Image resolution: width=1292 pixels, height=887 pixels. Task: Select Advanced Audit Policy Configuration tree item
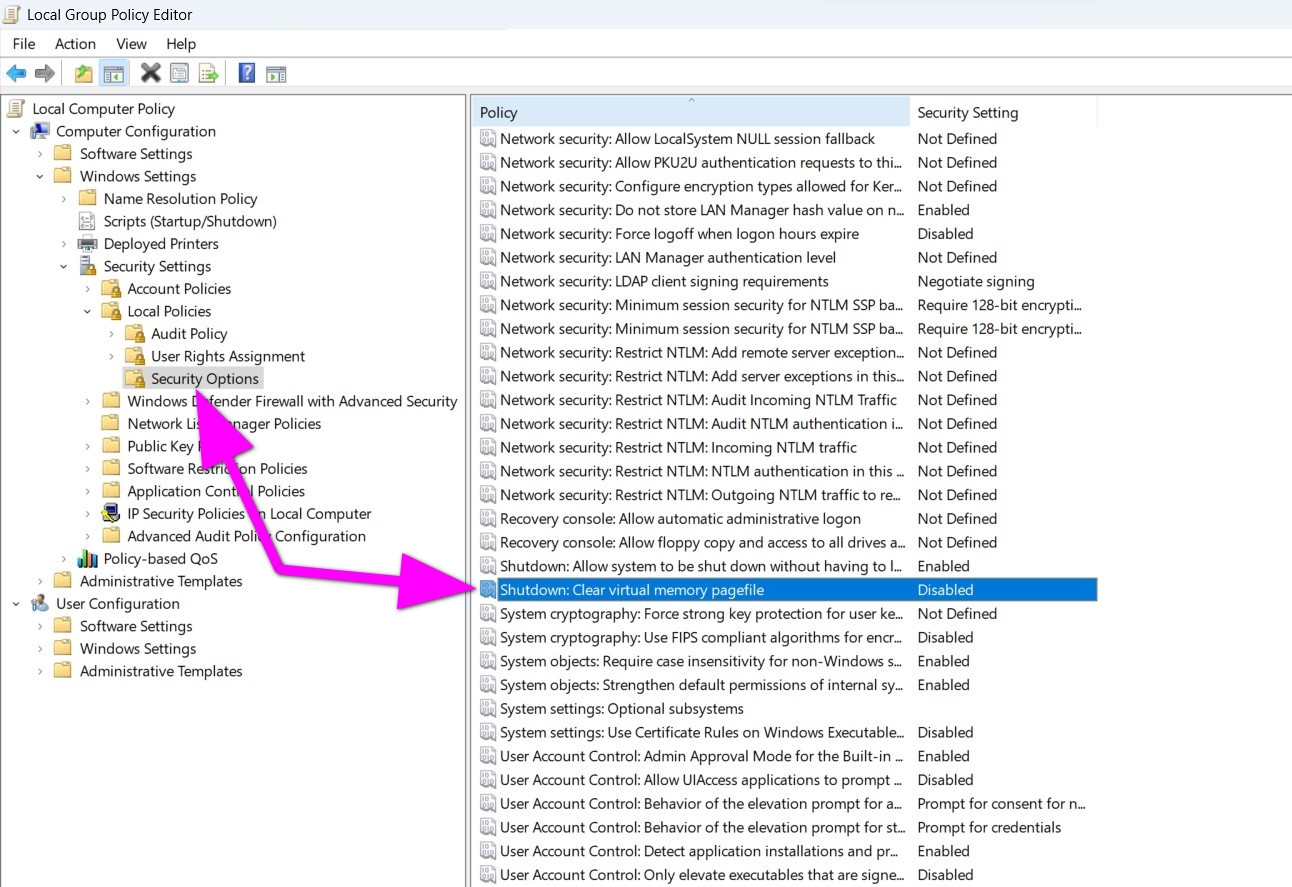pyautogui.click(x=246, y=536)
